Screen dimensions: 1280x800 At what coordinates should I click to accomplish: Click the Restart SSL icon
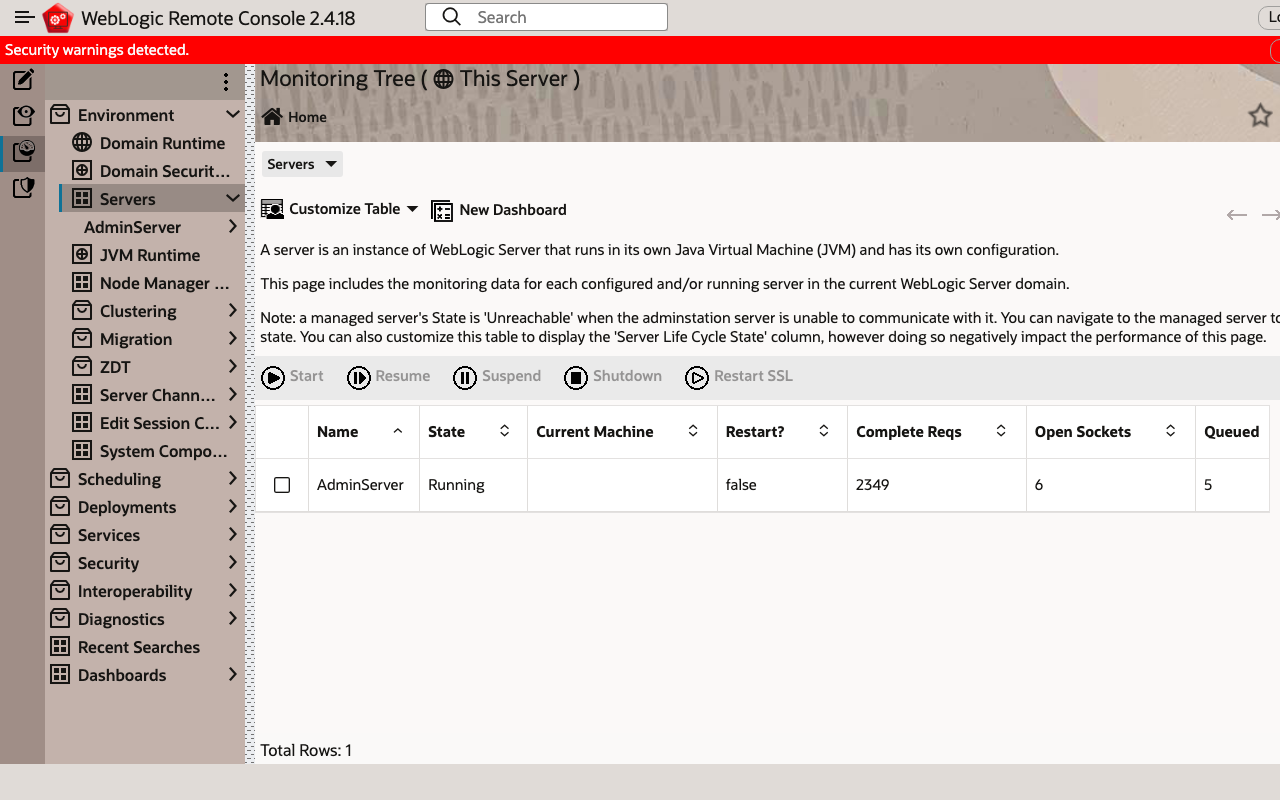point(696,377)
